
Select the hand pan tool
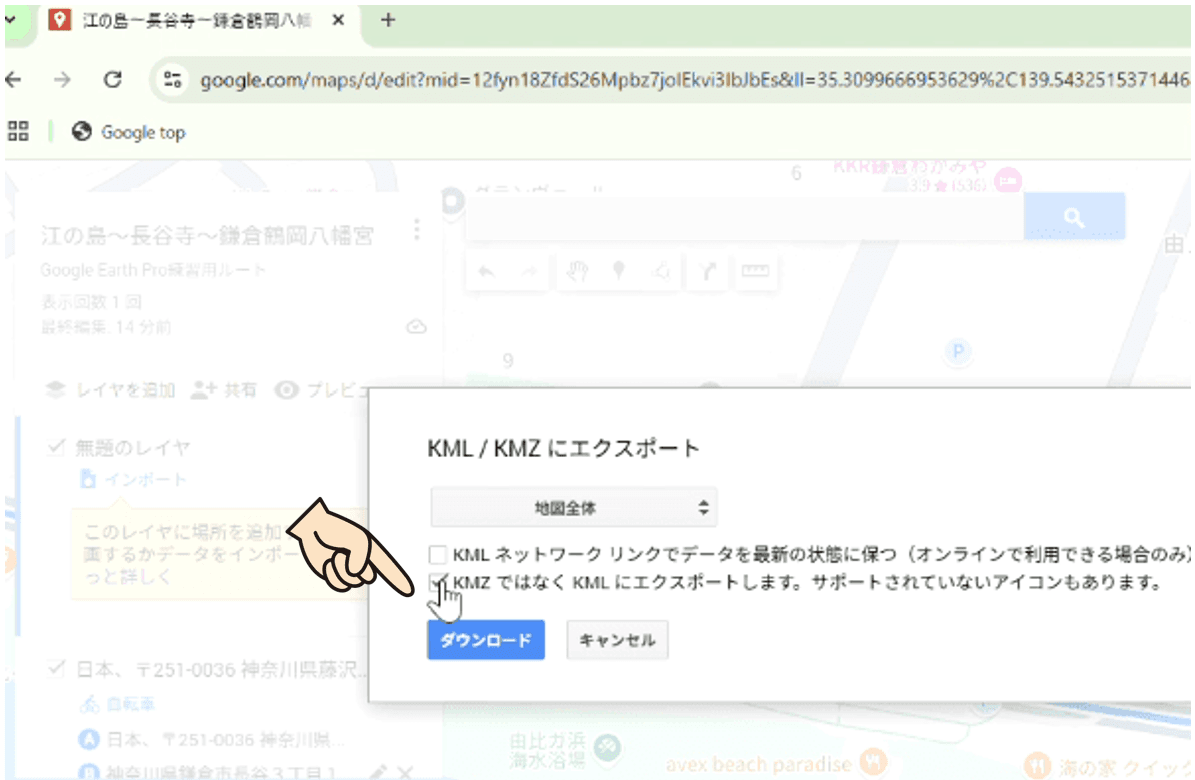[x=578, y=273]
